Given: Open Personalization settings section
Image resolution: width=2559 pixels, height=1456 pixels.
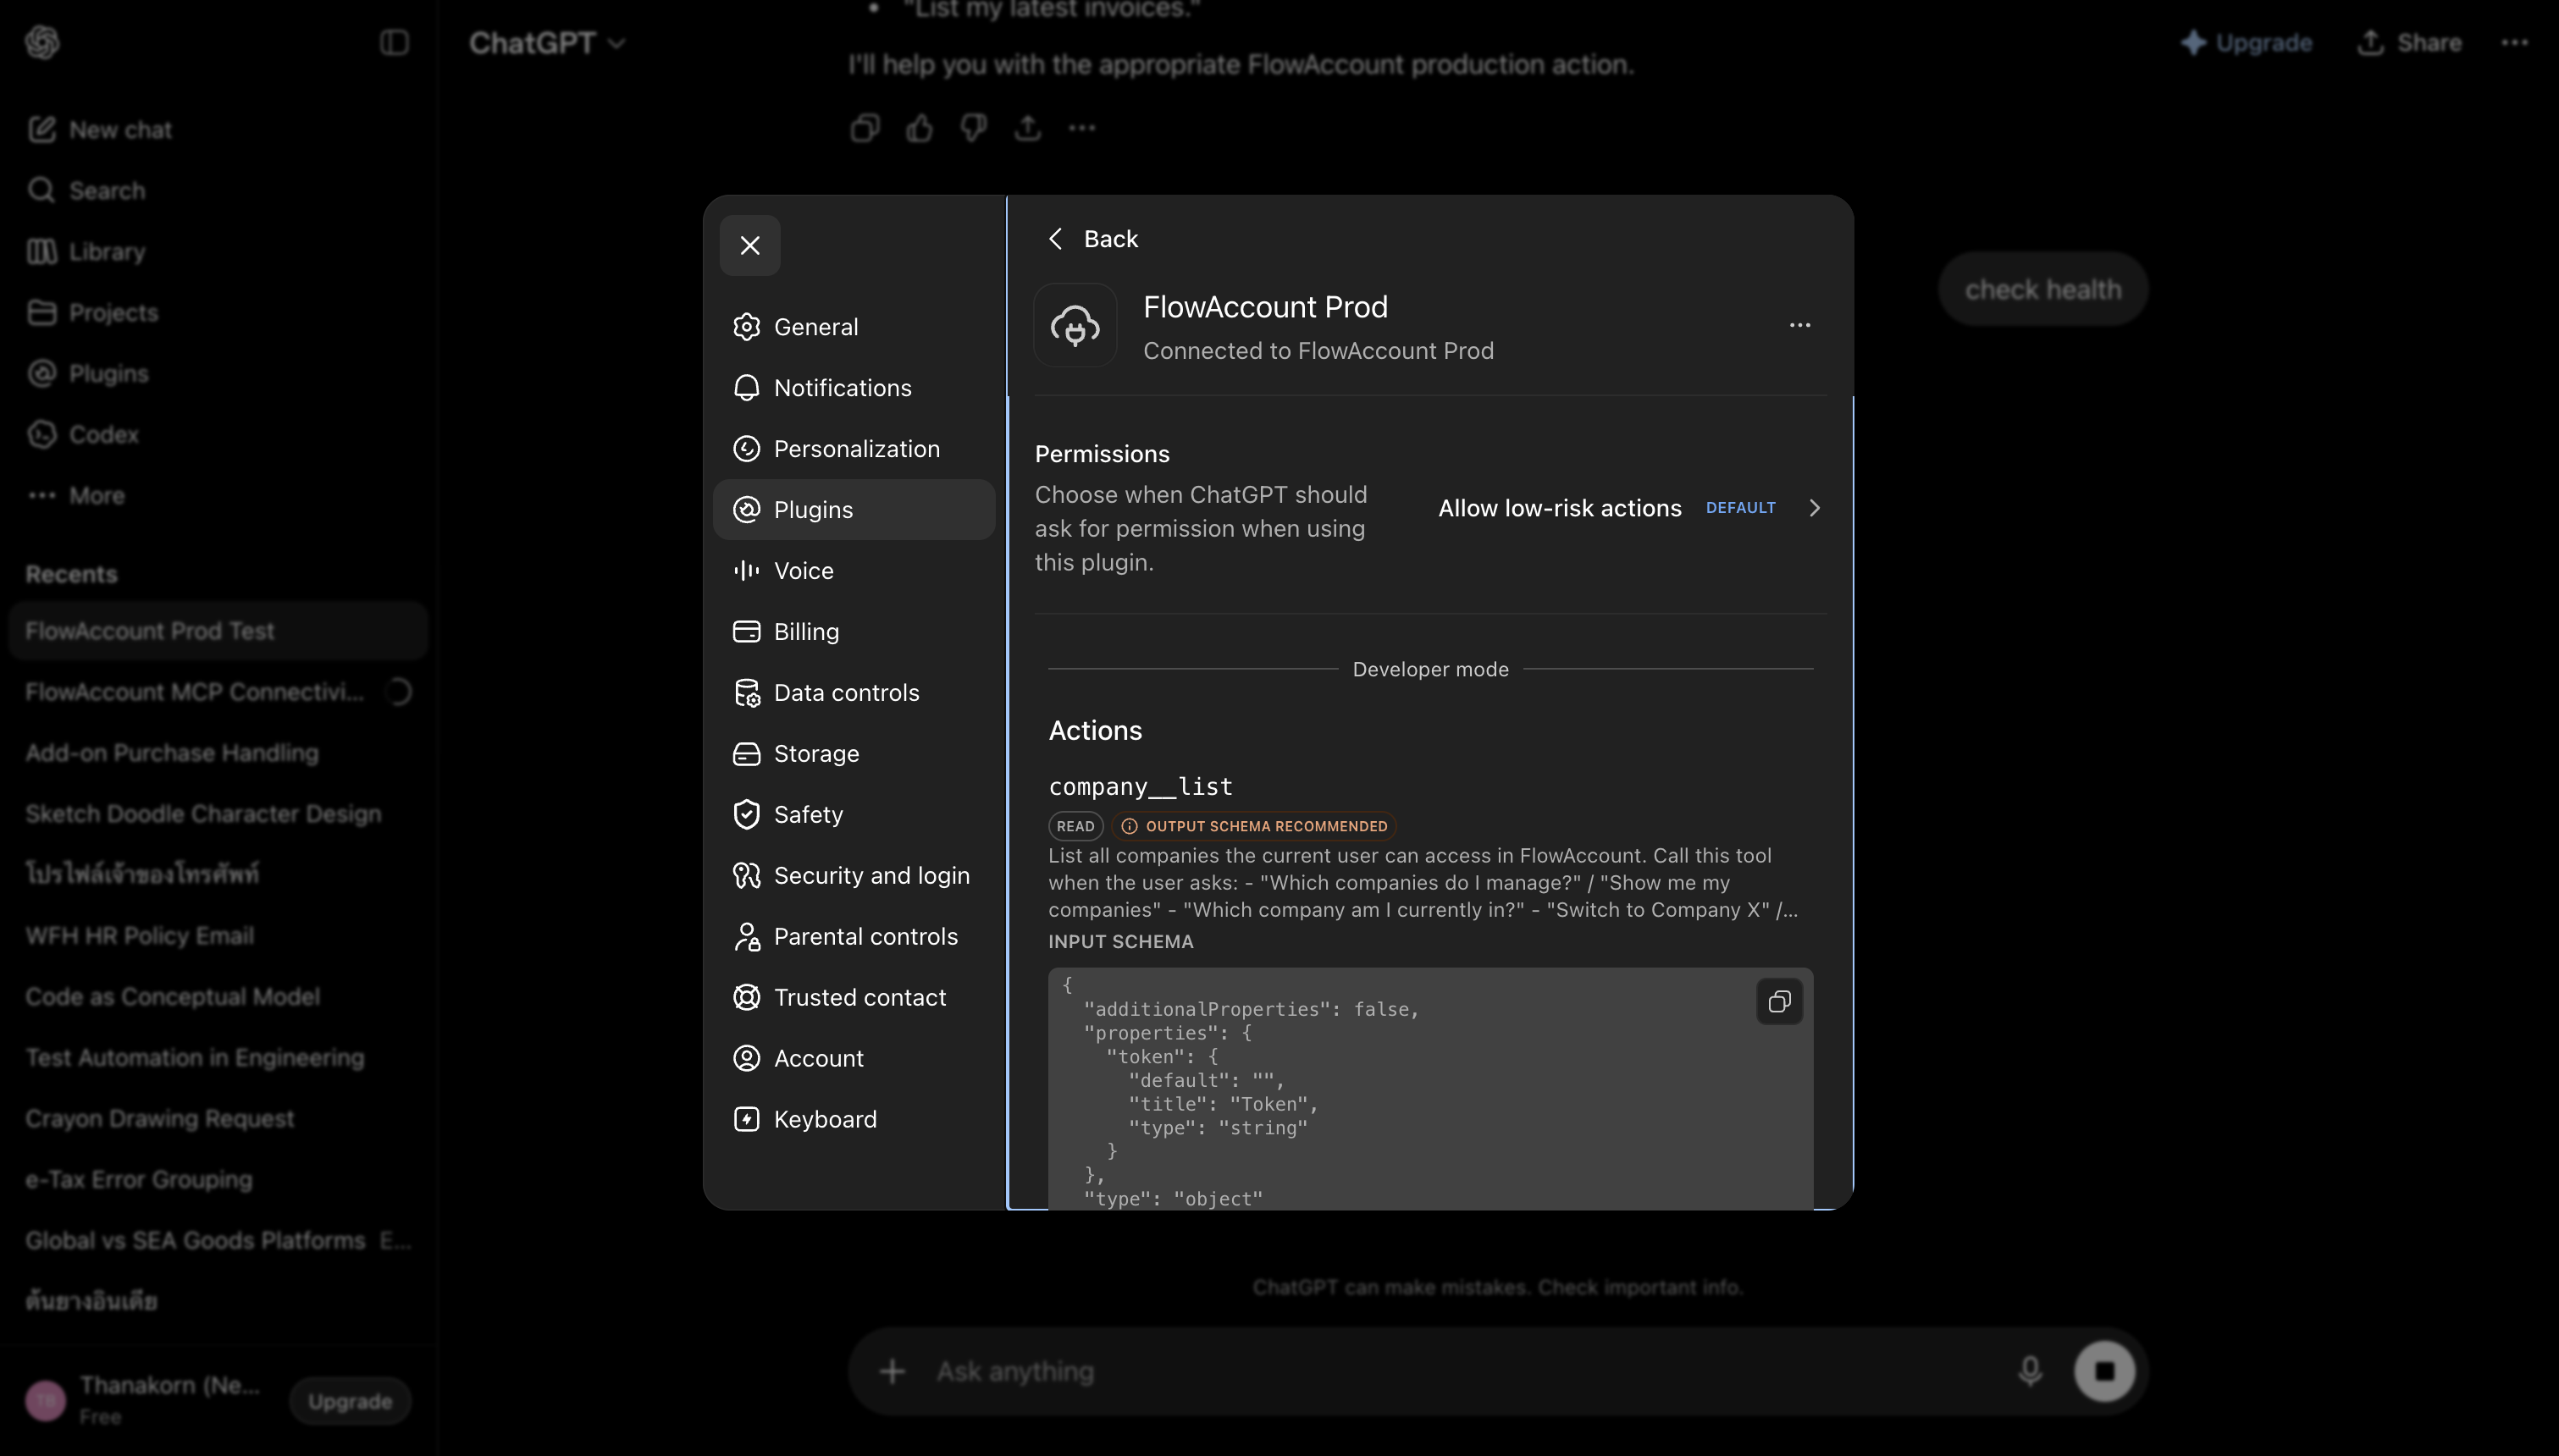Looking at the screenshot, I should [854, 449].
